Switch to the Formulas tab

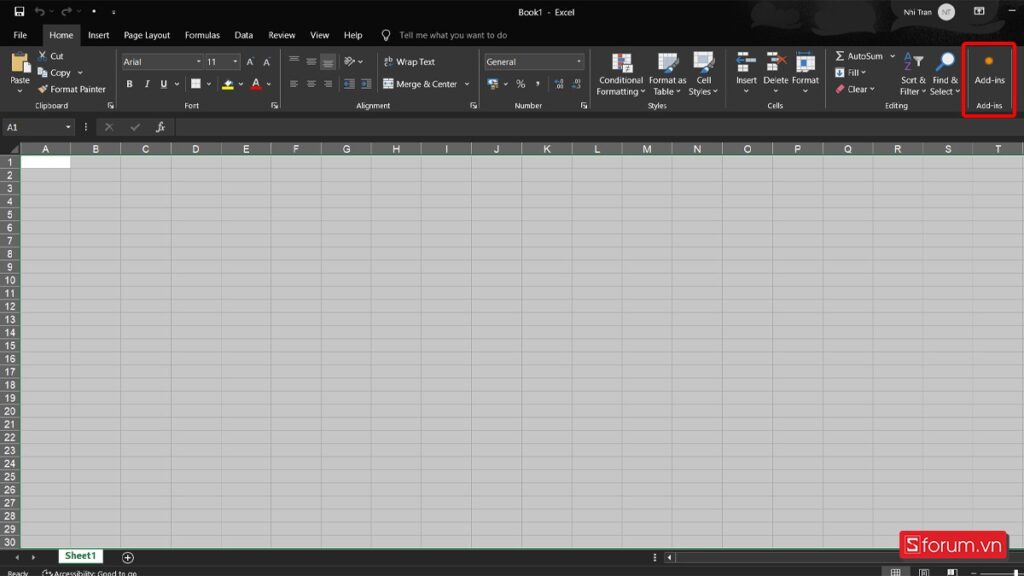coord(202,35)
